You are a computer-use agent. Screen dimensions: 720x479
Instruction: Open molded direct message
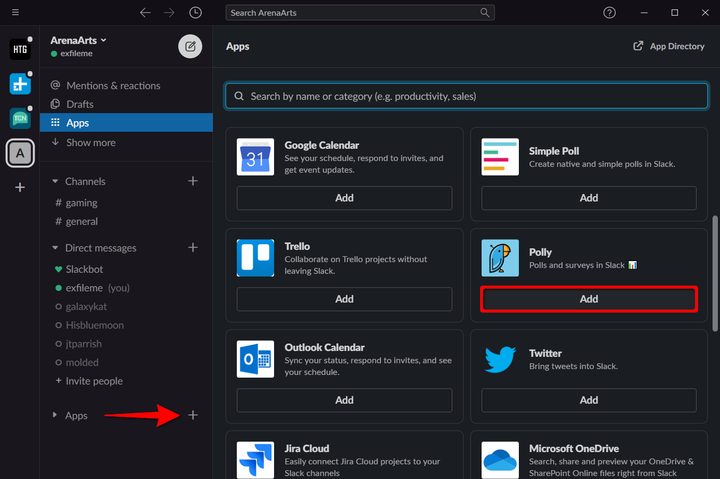click(126, 362)
